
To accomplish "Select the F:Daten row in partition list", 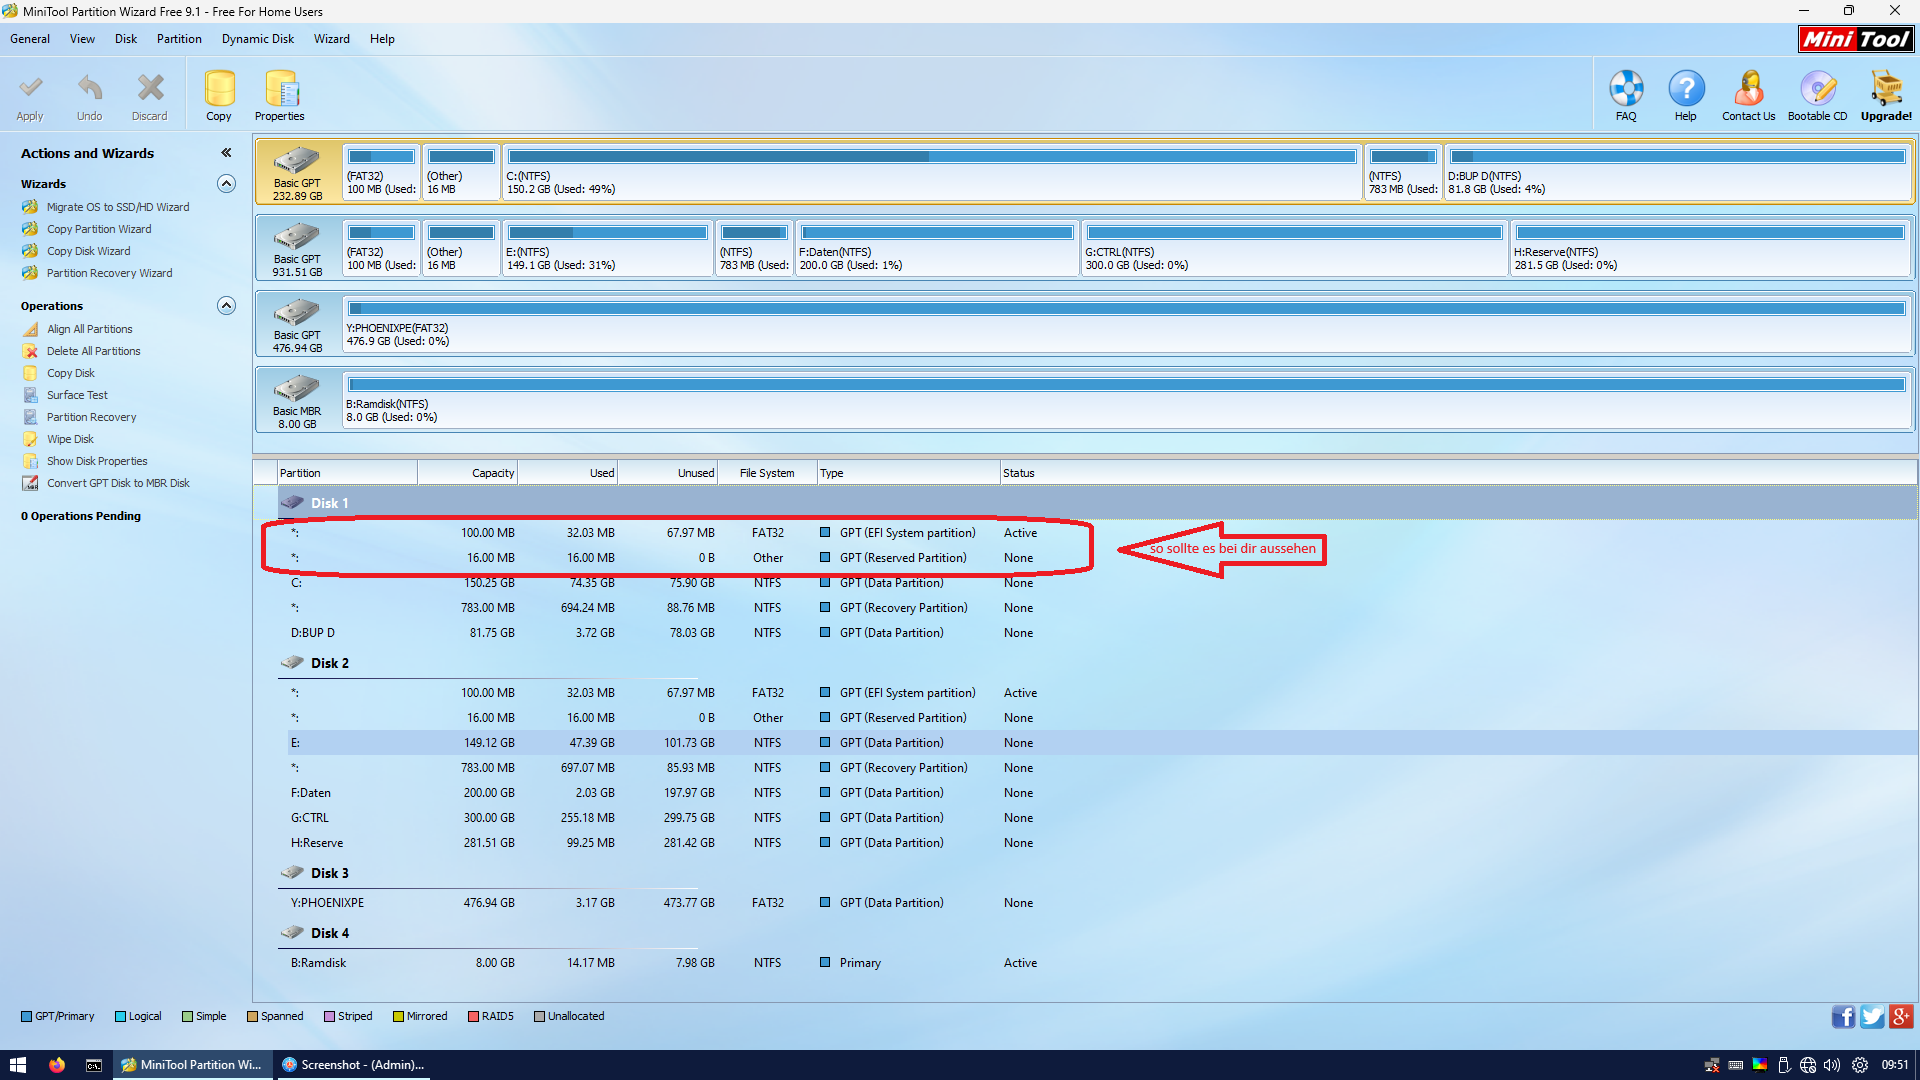I will tap(311, 793).
